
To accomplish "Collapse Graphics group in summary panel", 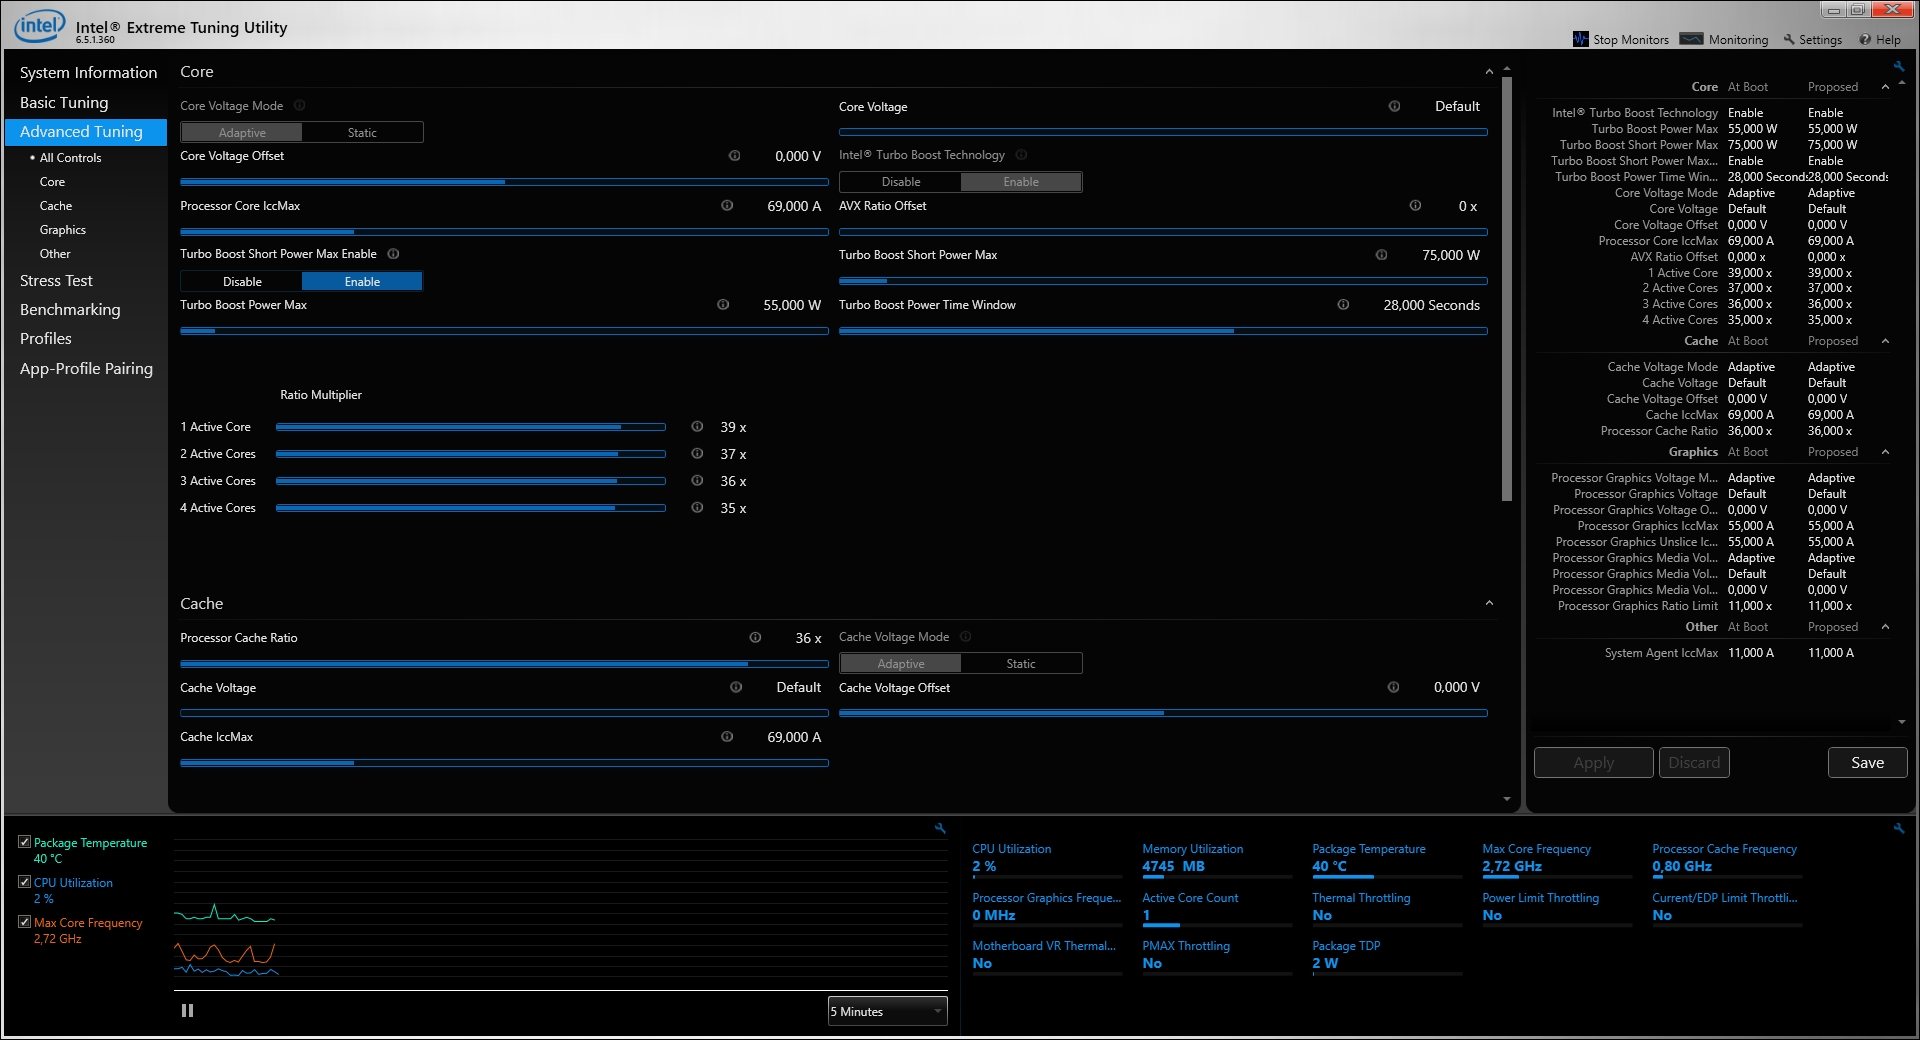I will click(1885, 453).
